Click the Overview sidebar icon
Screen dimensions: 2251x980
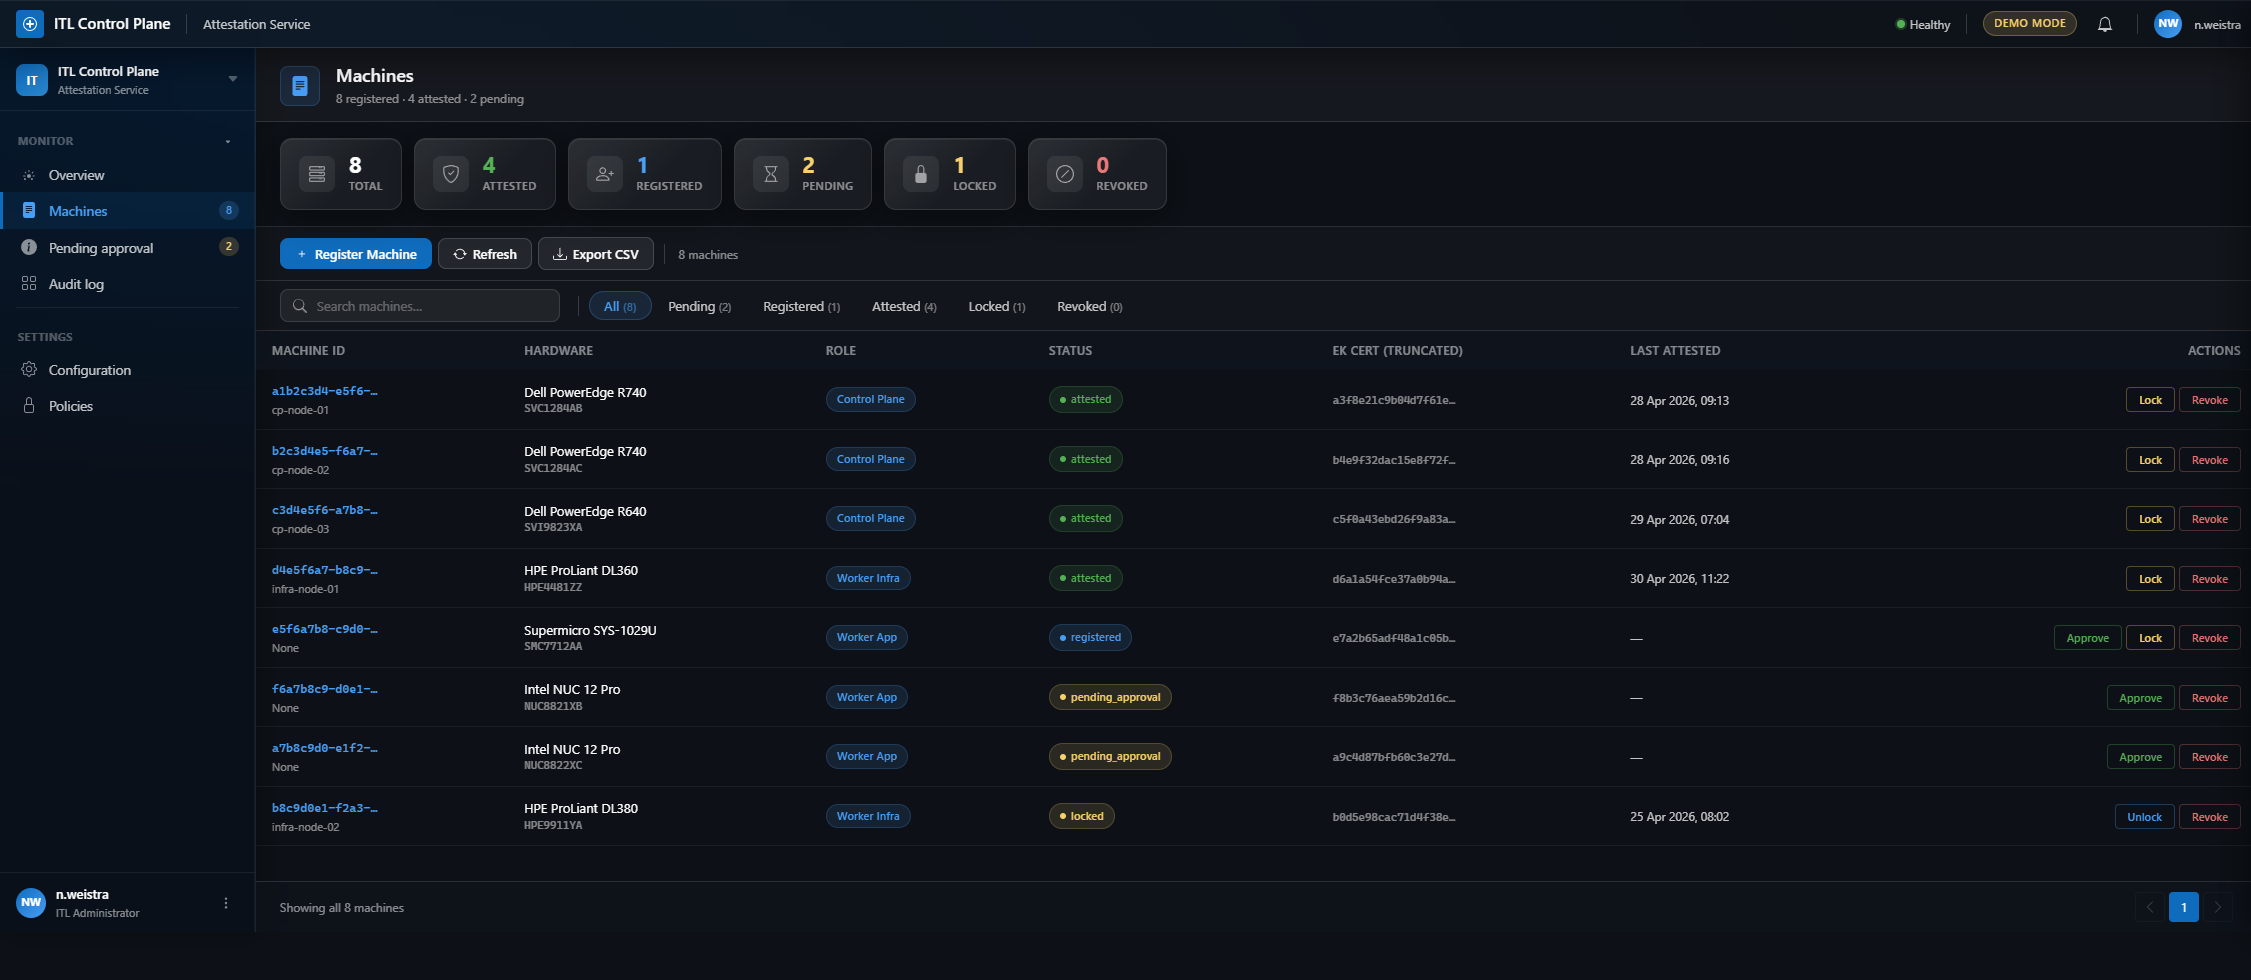[29, 175]
